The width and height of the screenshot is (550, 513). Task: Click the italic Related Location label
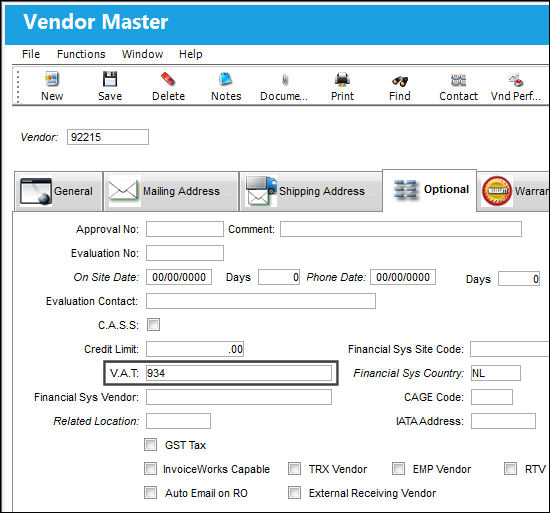pyautogui.click(x=96, y=421)
